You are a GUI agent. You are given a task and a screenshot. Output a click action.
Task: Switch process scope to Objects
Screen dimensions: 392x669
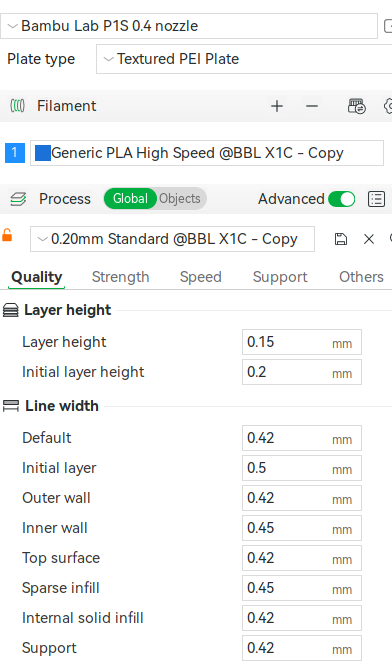click(180, 199)
